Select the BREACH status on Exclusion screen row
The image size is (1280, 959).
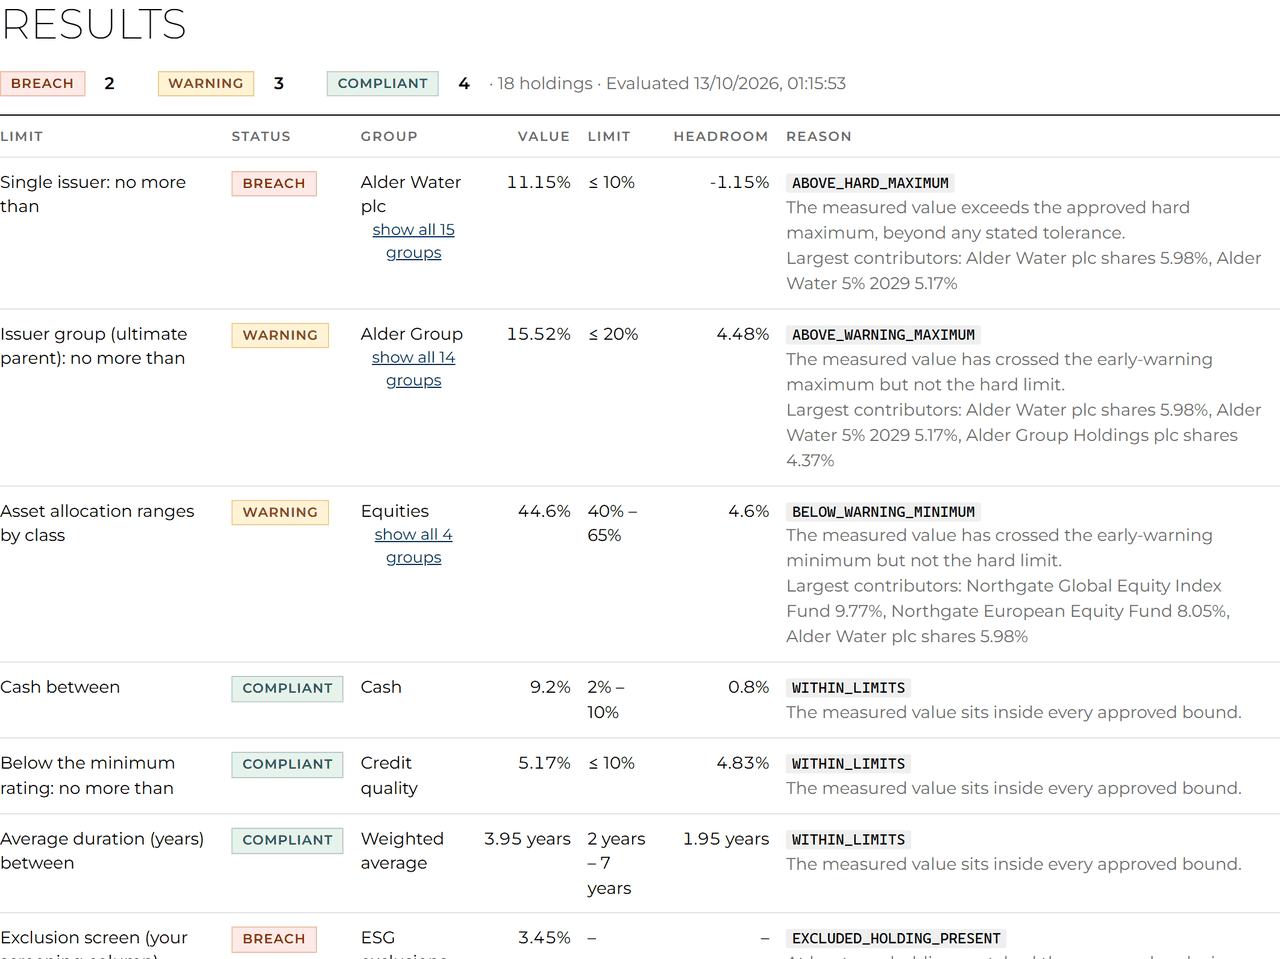pyautogui.click(x=274, y=939)
